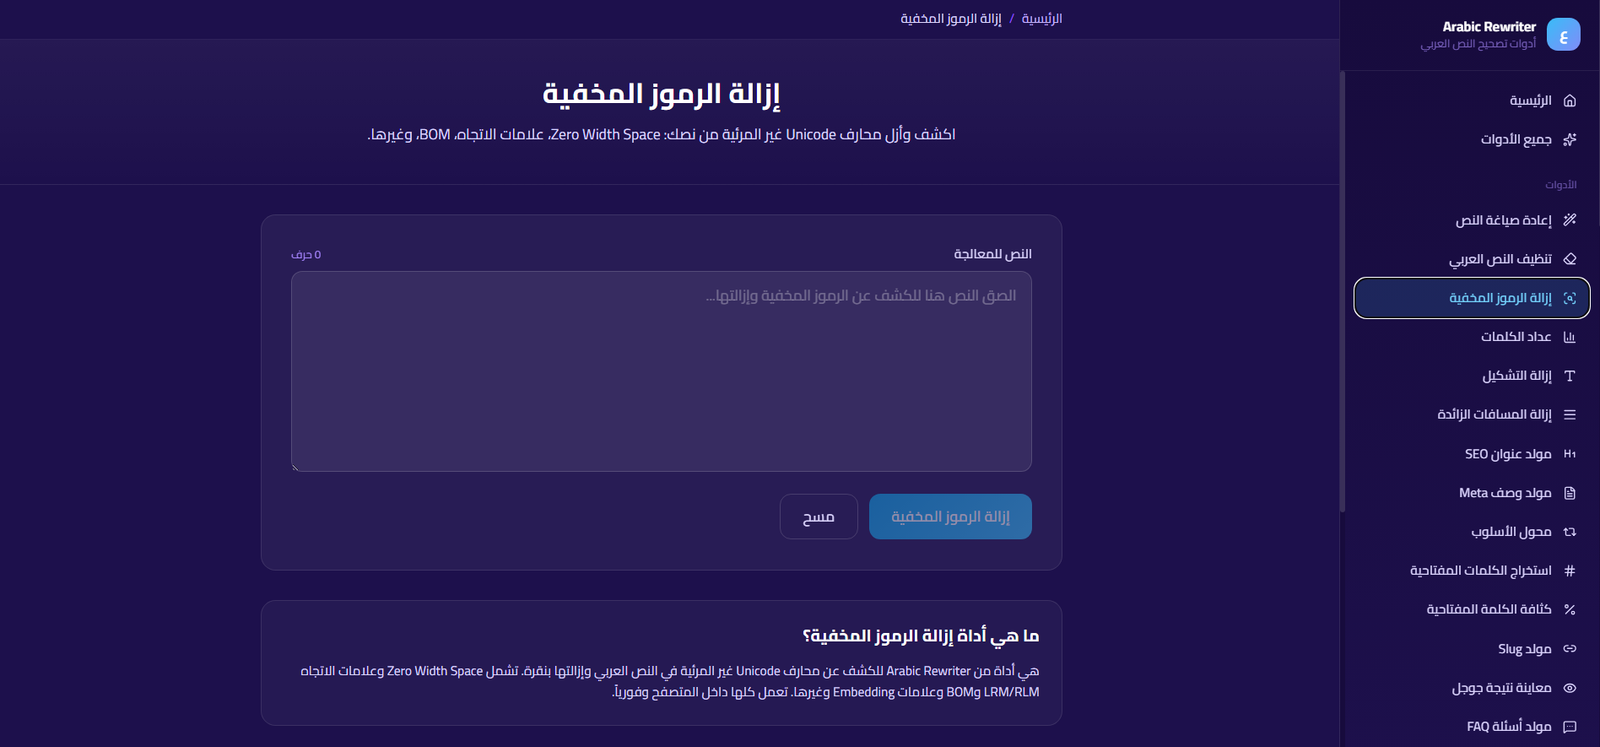
Task: Open استخراج الكلمات المفتاحية tool
Action: (1472, 571)
